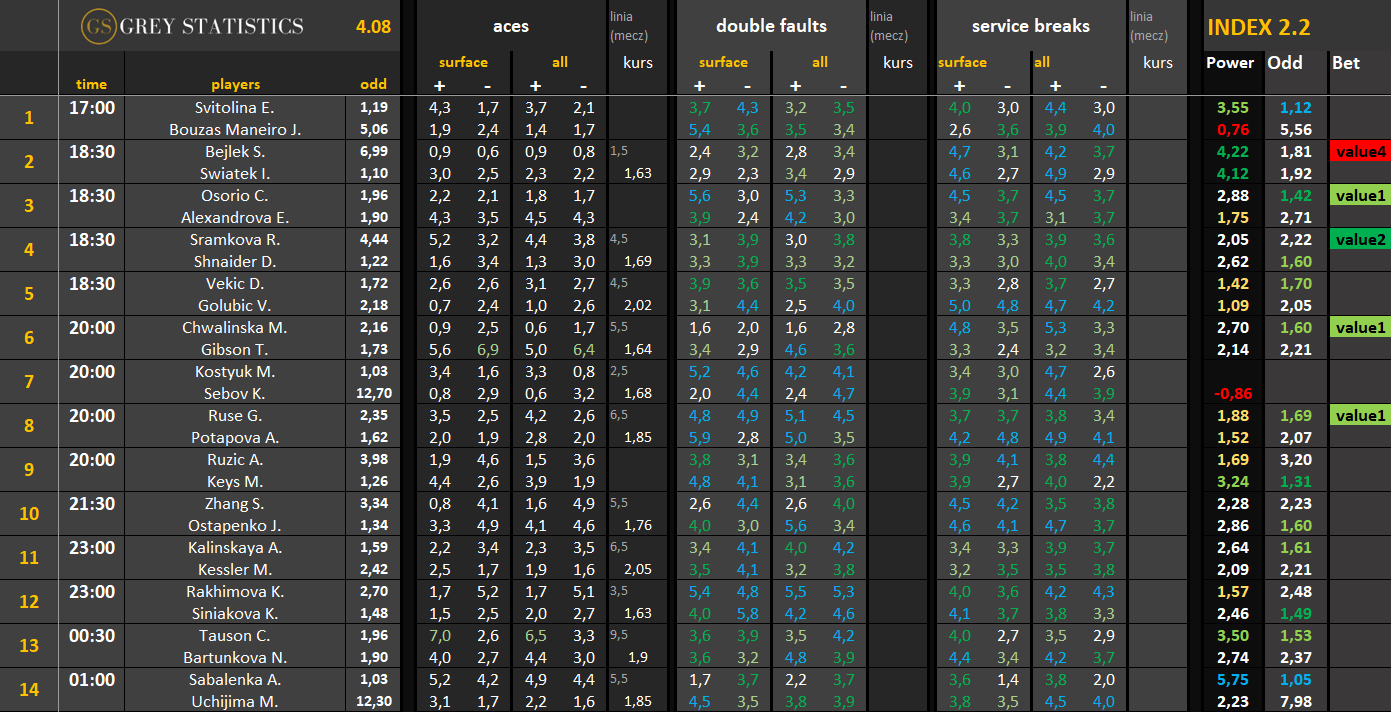Select the aces section header

511,26
